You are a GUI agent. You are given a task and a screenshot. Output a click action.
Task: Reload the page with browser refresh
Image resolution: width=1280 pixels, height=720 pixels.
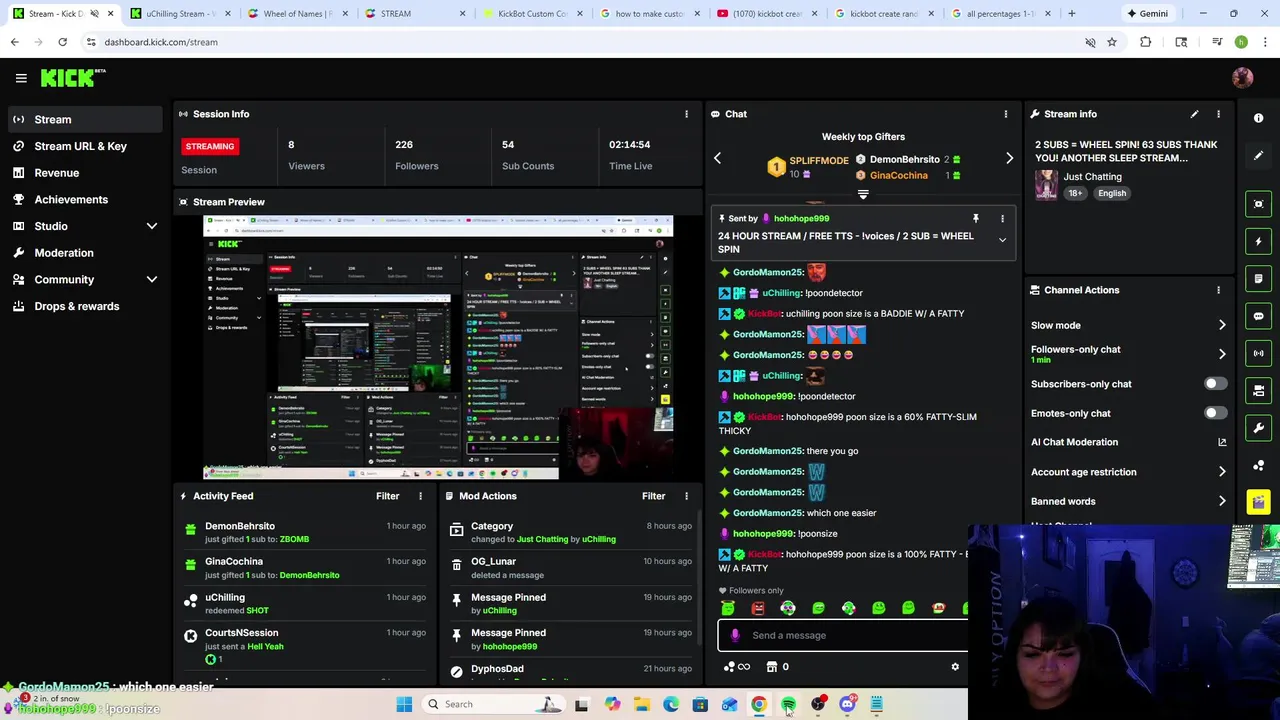tap(62, 42)
